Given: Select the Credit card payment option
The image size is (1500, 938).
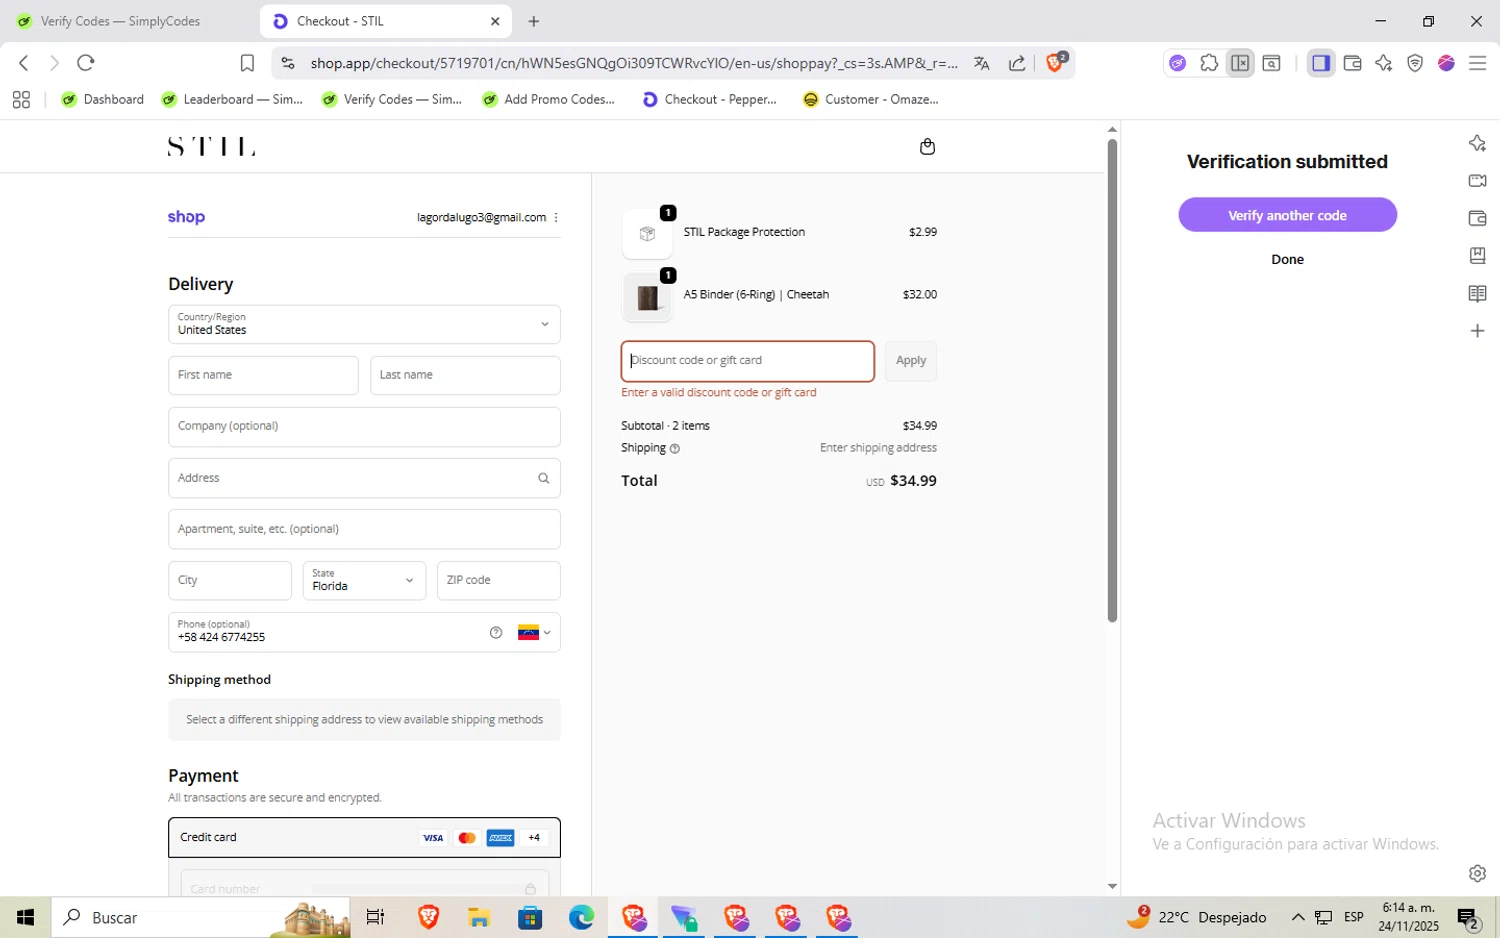Looking at the screenshot, I should click(364, 837).
